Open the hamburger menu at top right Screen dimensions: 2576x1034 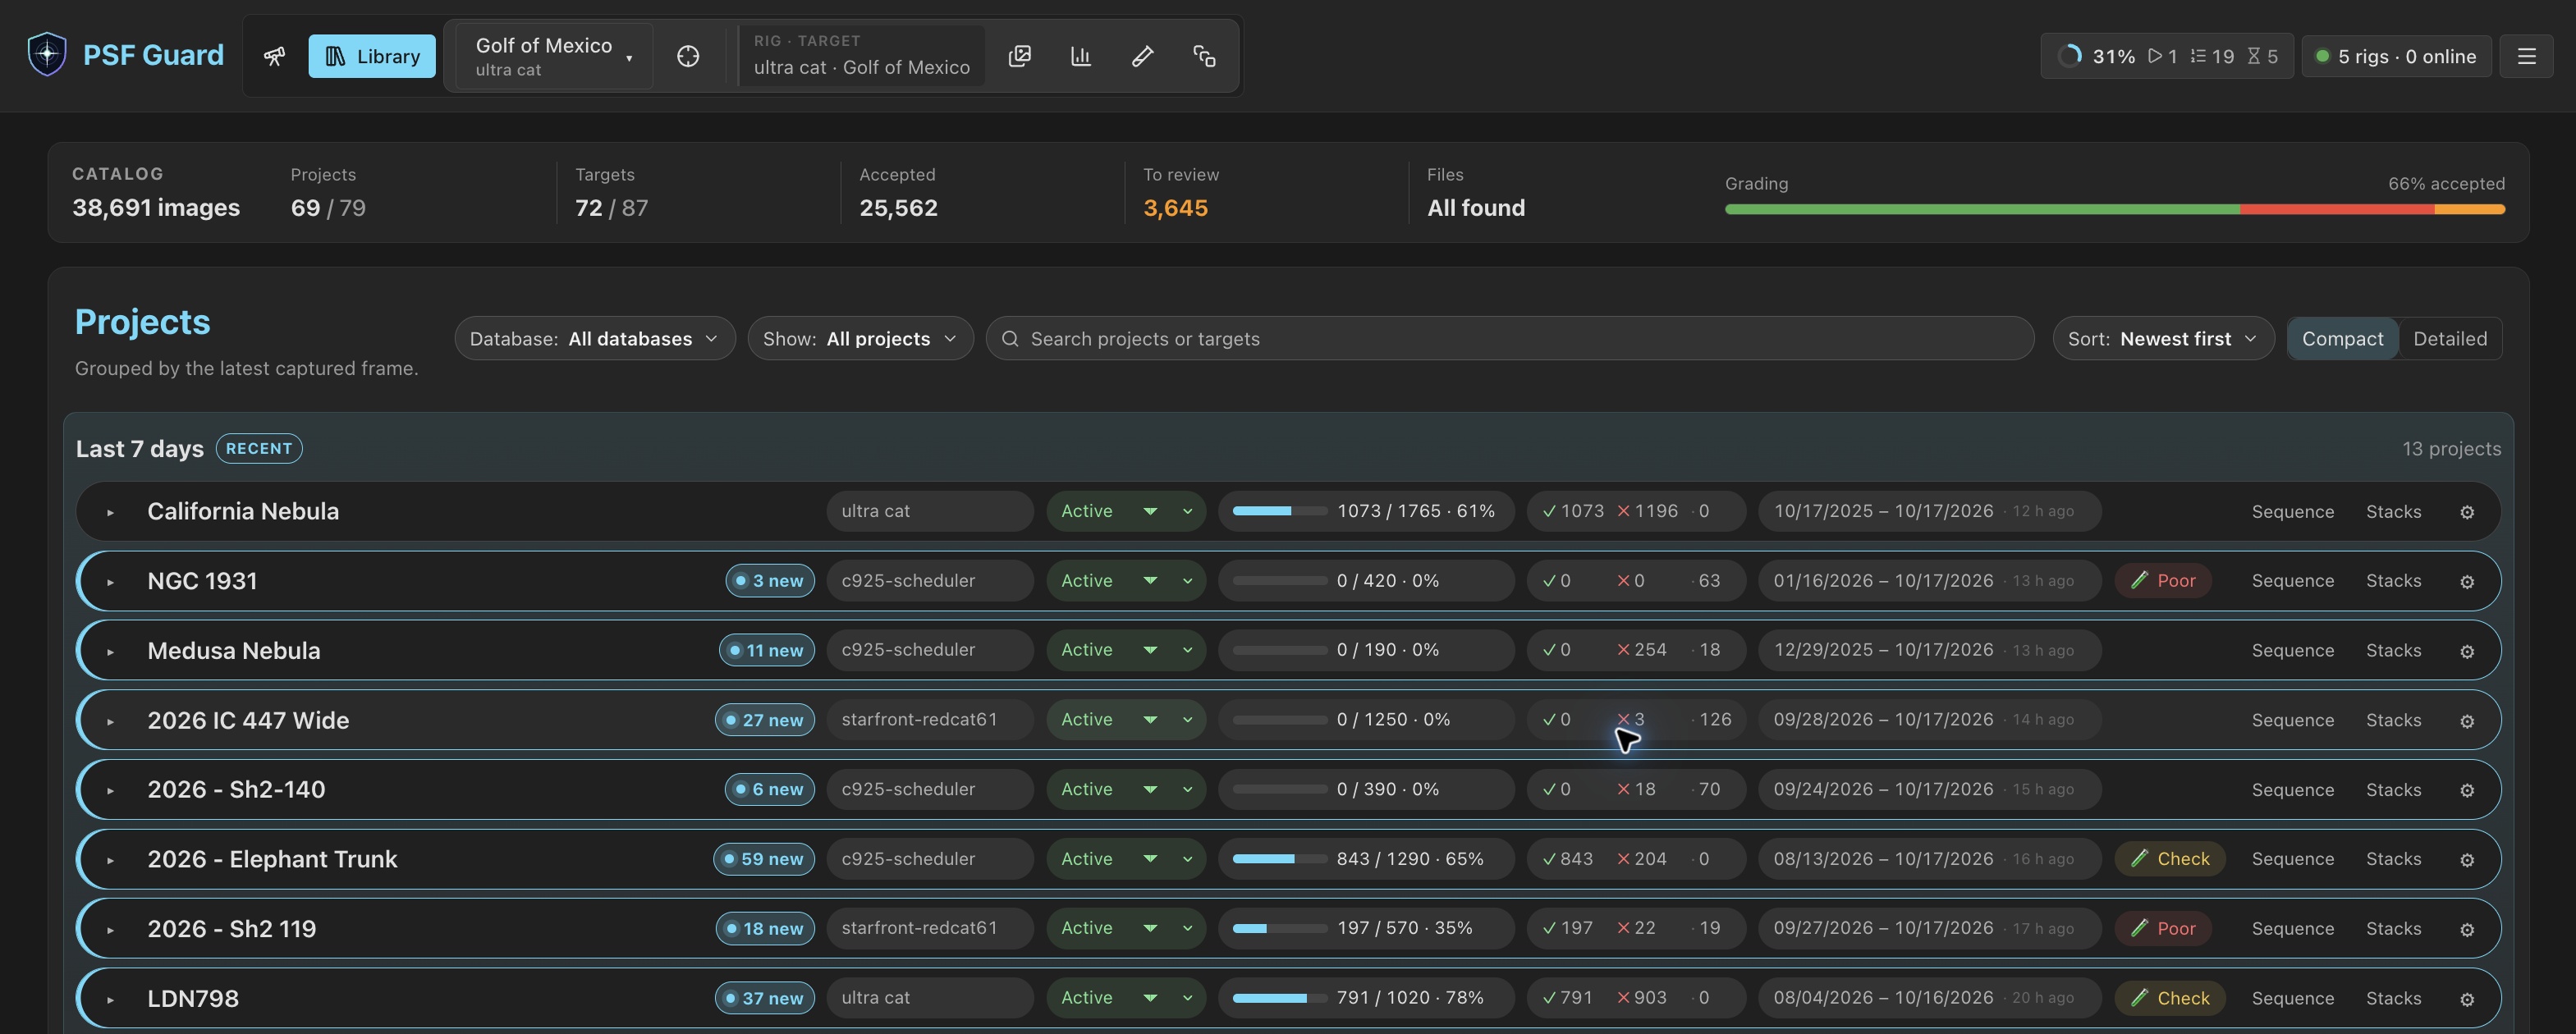pos(2526,56)
